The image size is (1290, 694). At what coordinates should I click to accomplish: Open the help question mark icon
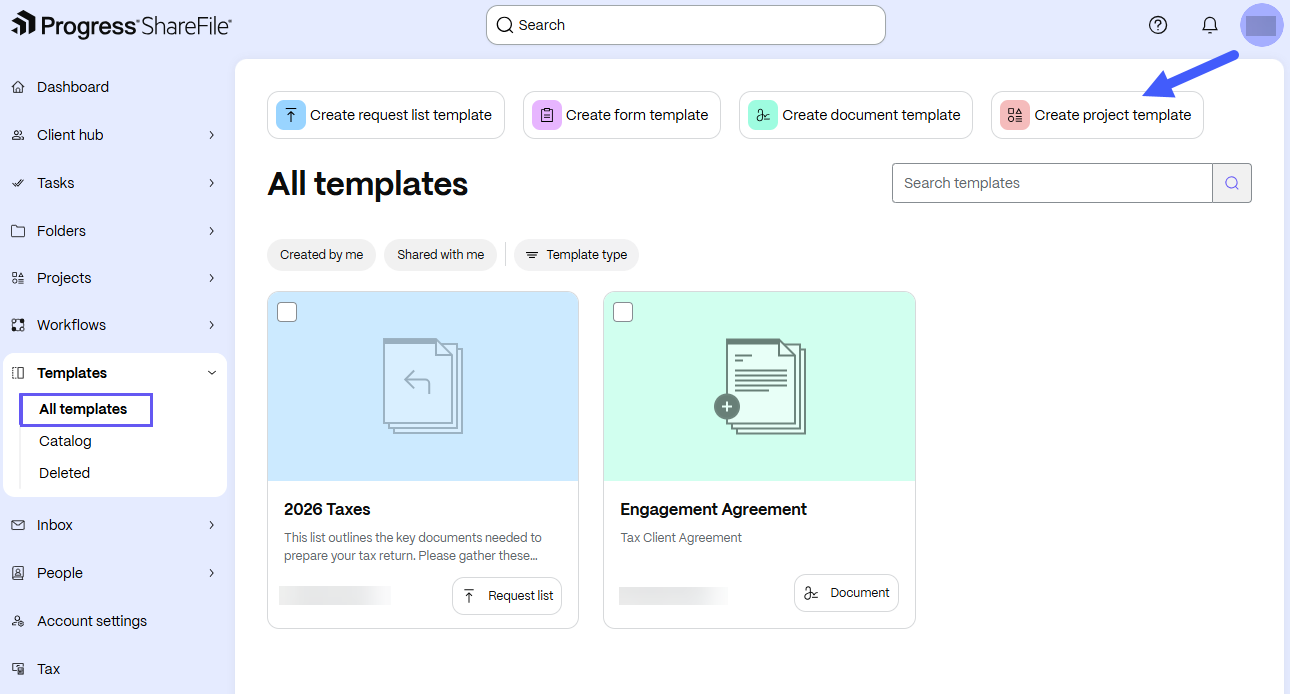[x=1158, y=25]
